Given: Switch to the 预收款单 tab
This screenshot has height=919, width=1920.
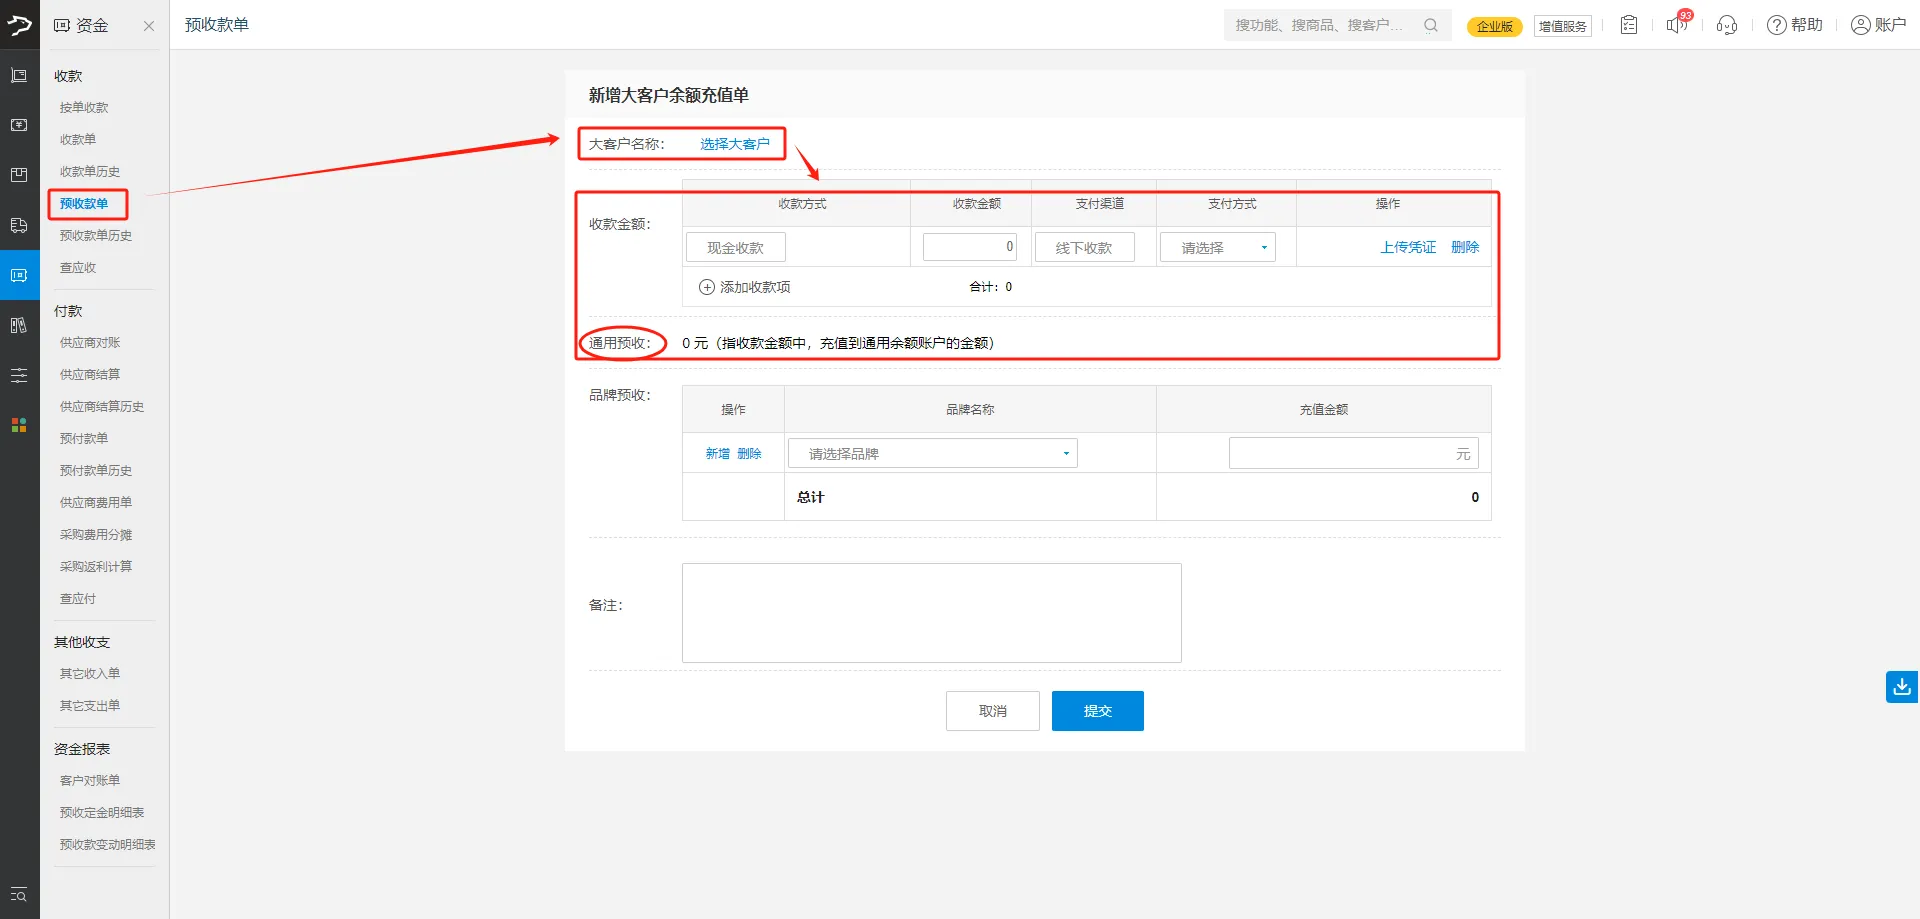Looking at the screenshot, I should point(218,24).
